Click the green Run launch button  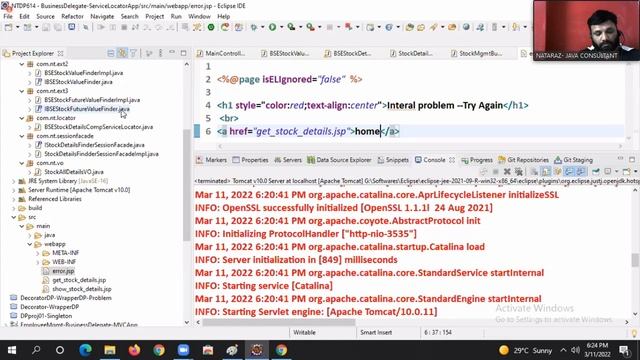point(272,27)
